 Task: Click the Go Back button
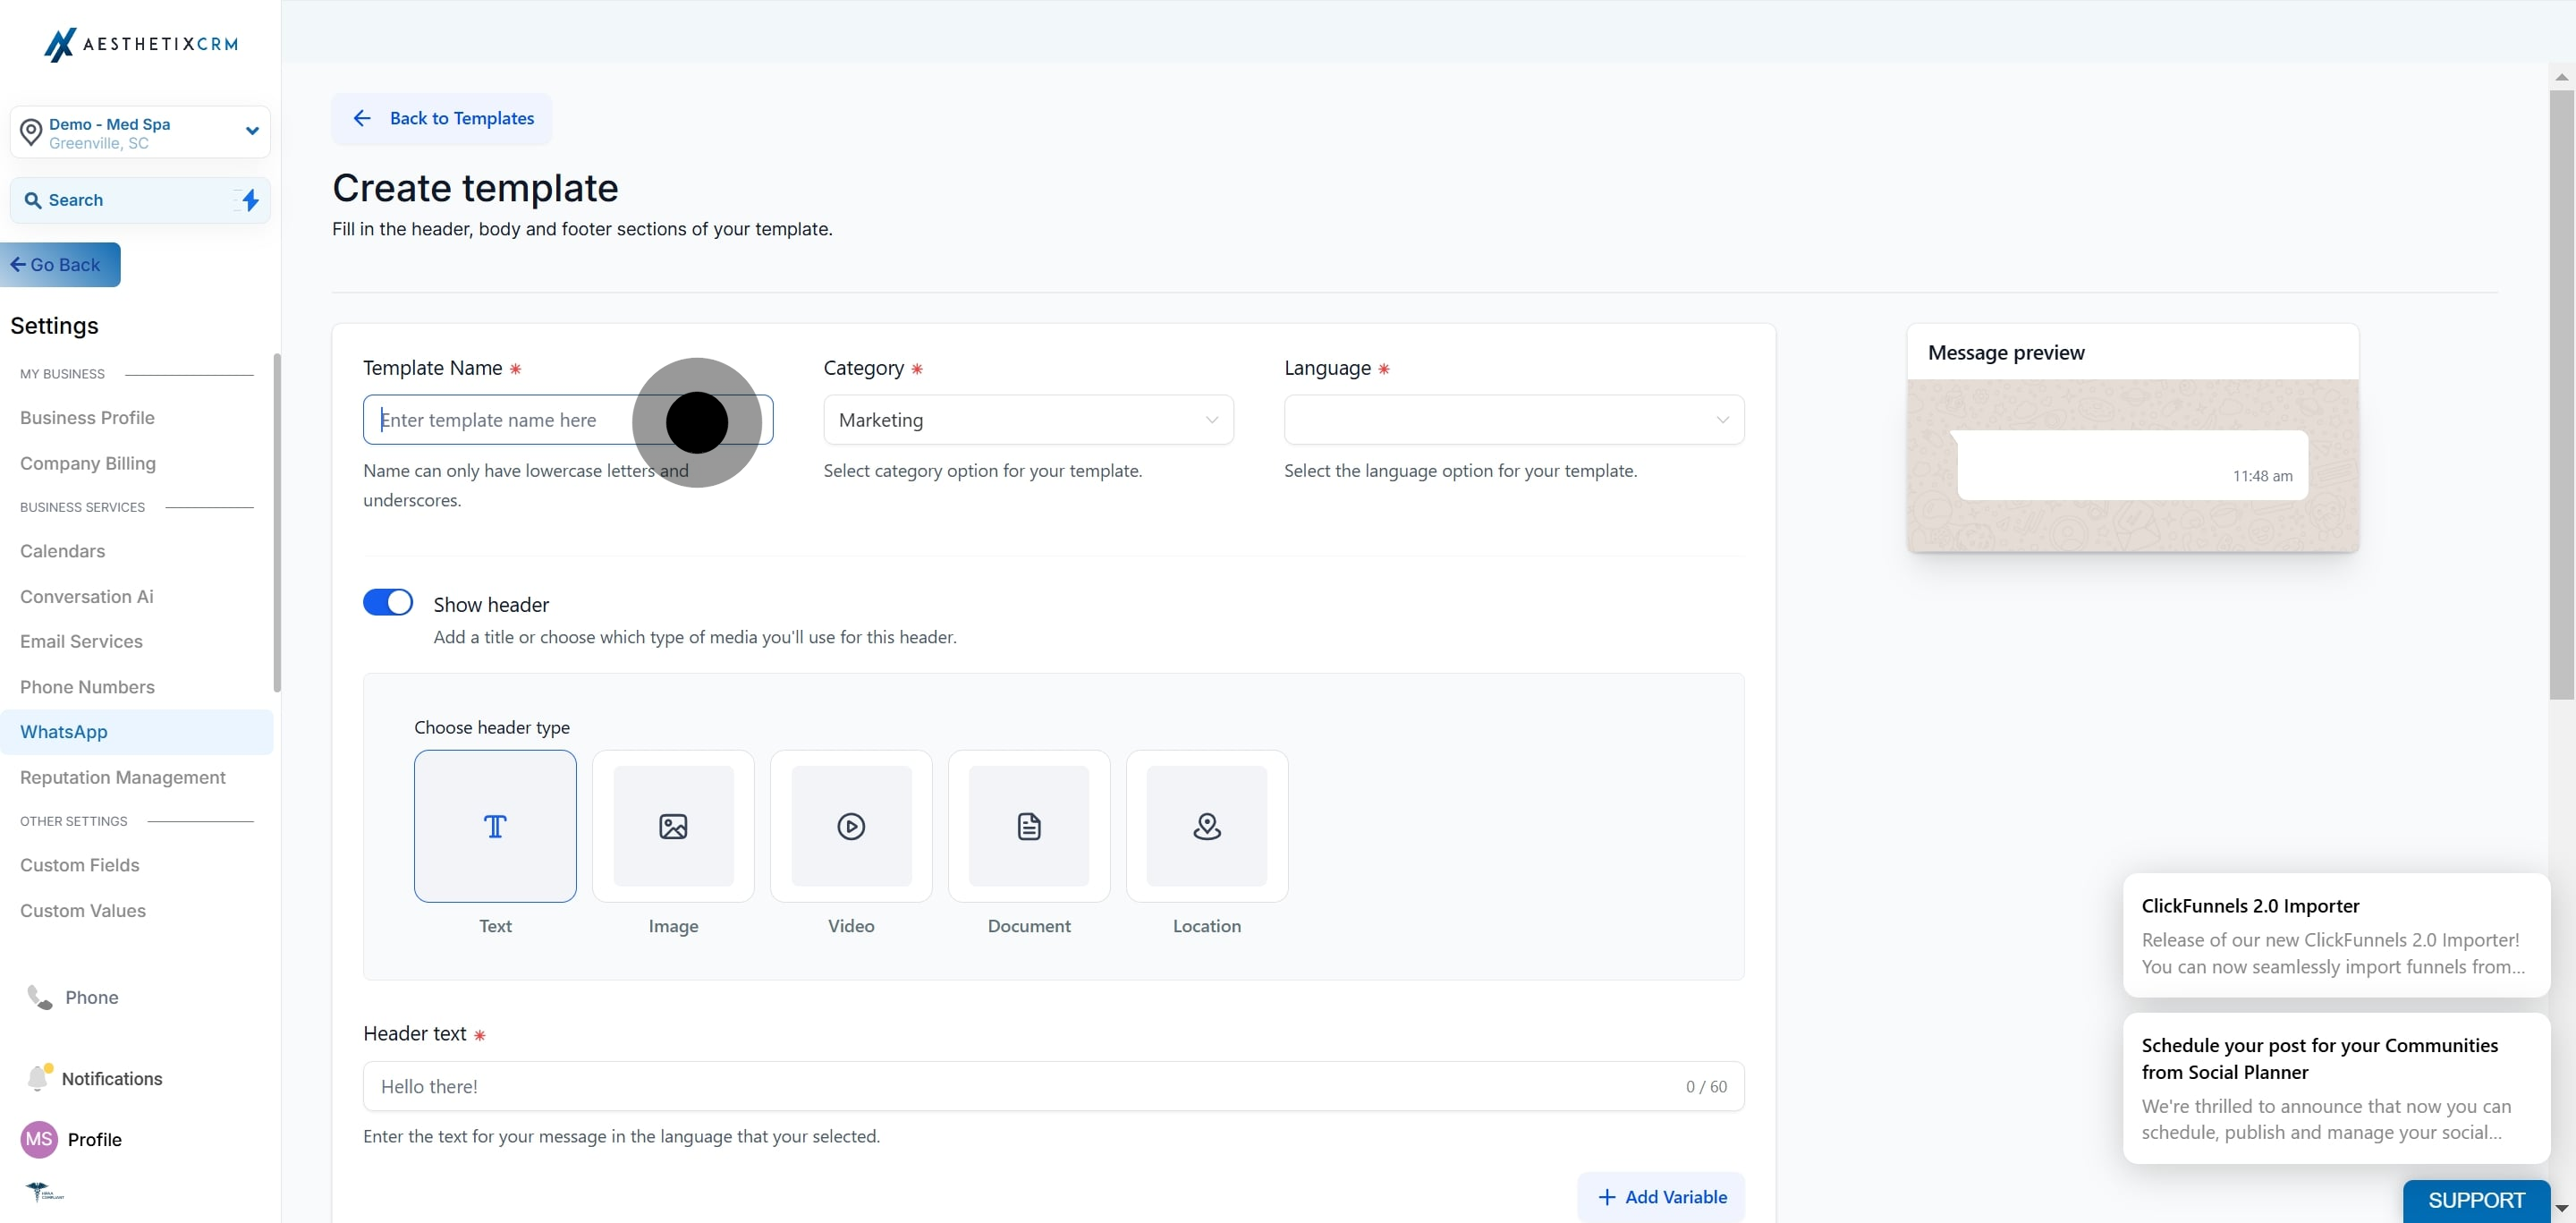[60, 265]
